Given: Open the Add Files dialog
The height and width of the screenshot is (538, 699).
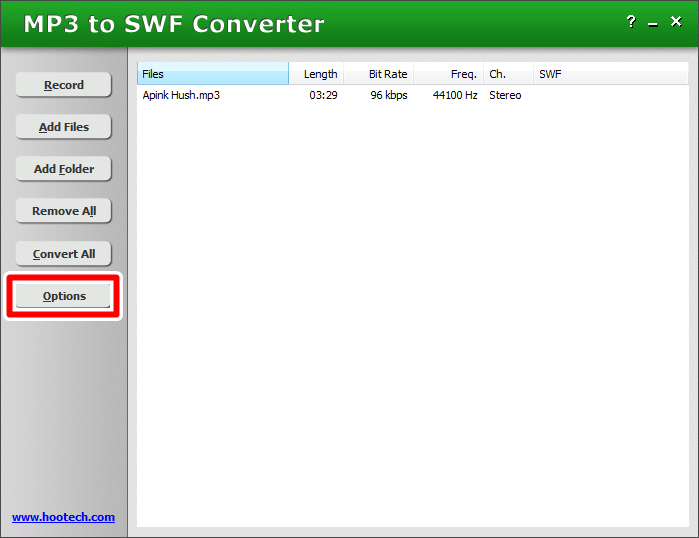Looking at the screenshot, I should pos(63,127).
